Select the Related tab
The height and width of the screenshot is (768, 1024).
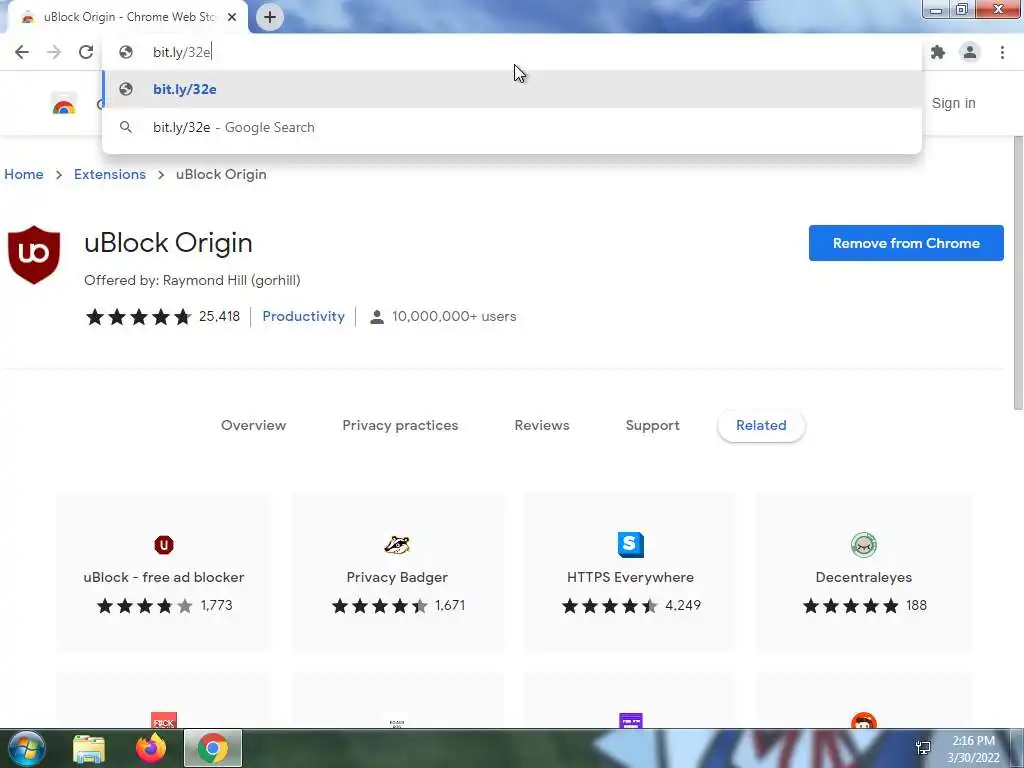pos(761,425)
